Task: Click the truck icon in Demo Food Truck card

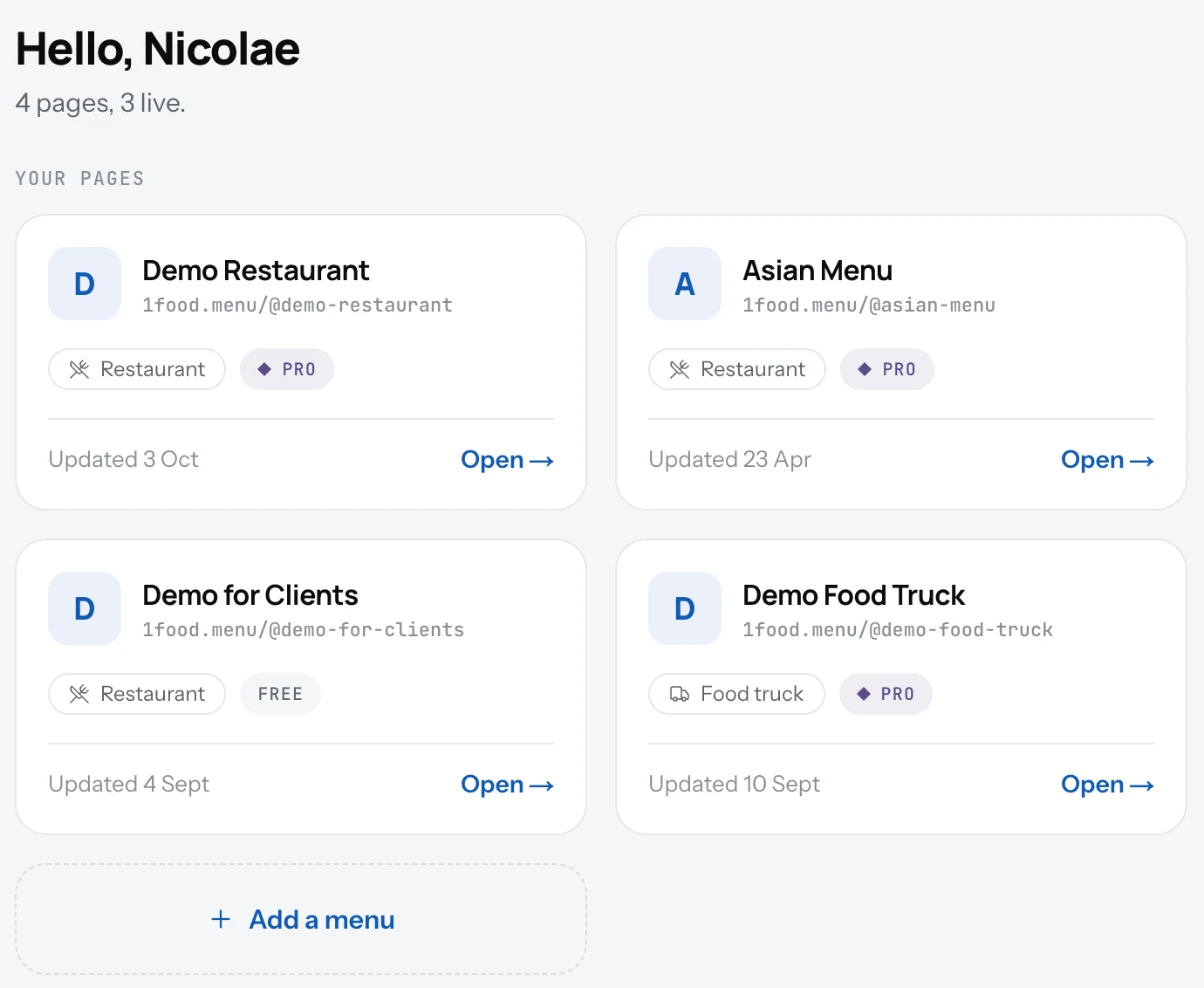Action: pos(679,694)
